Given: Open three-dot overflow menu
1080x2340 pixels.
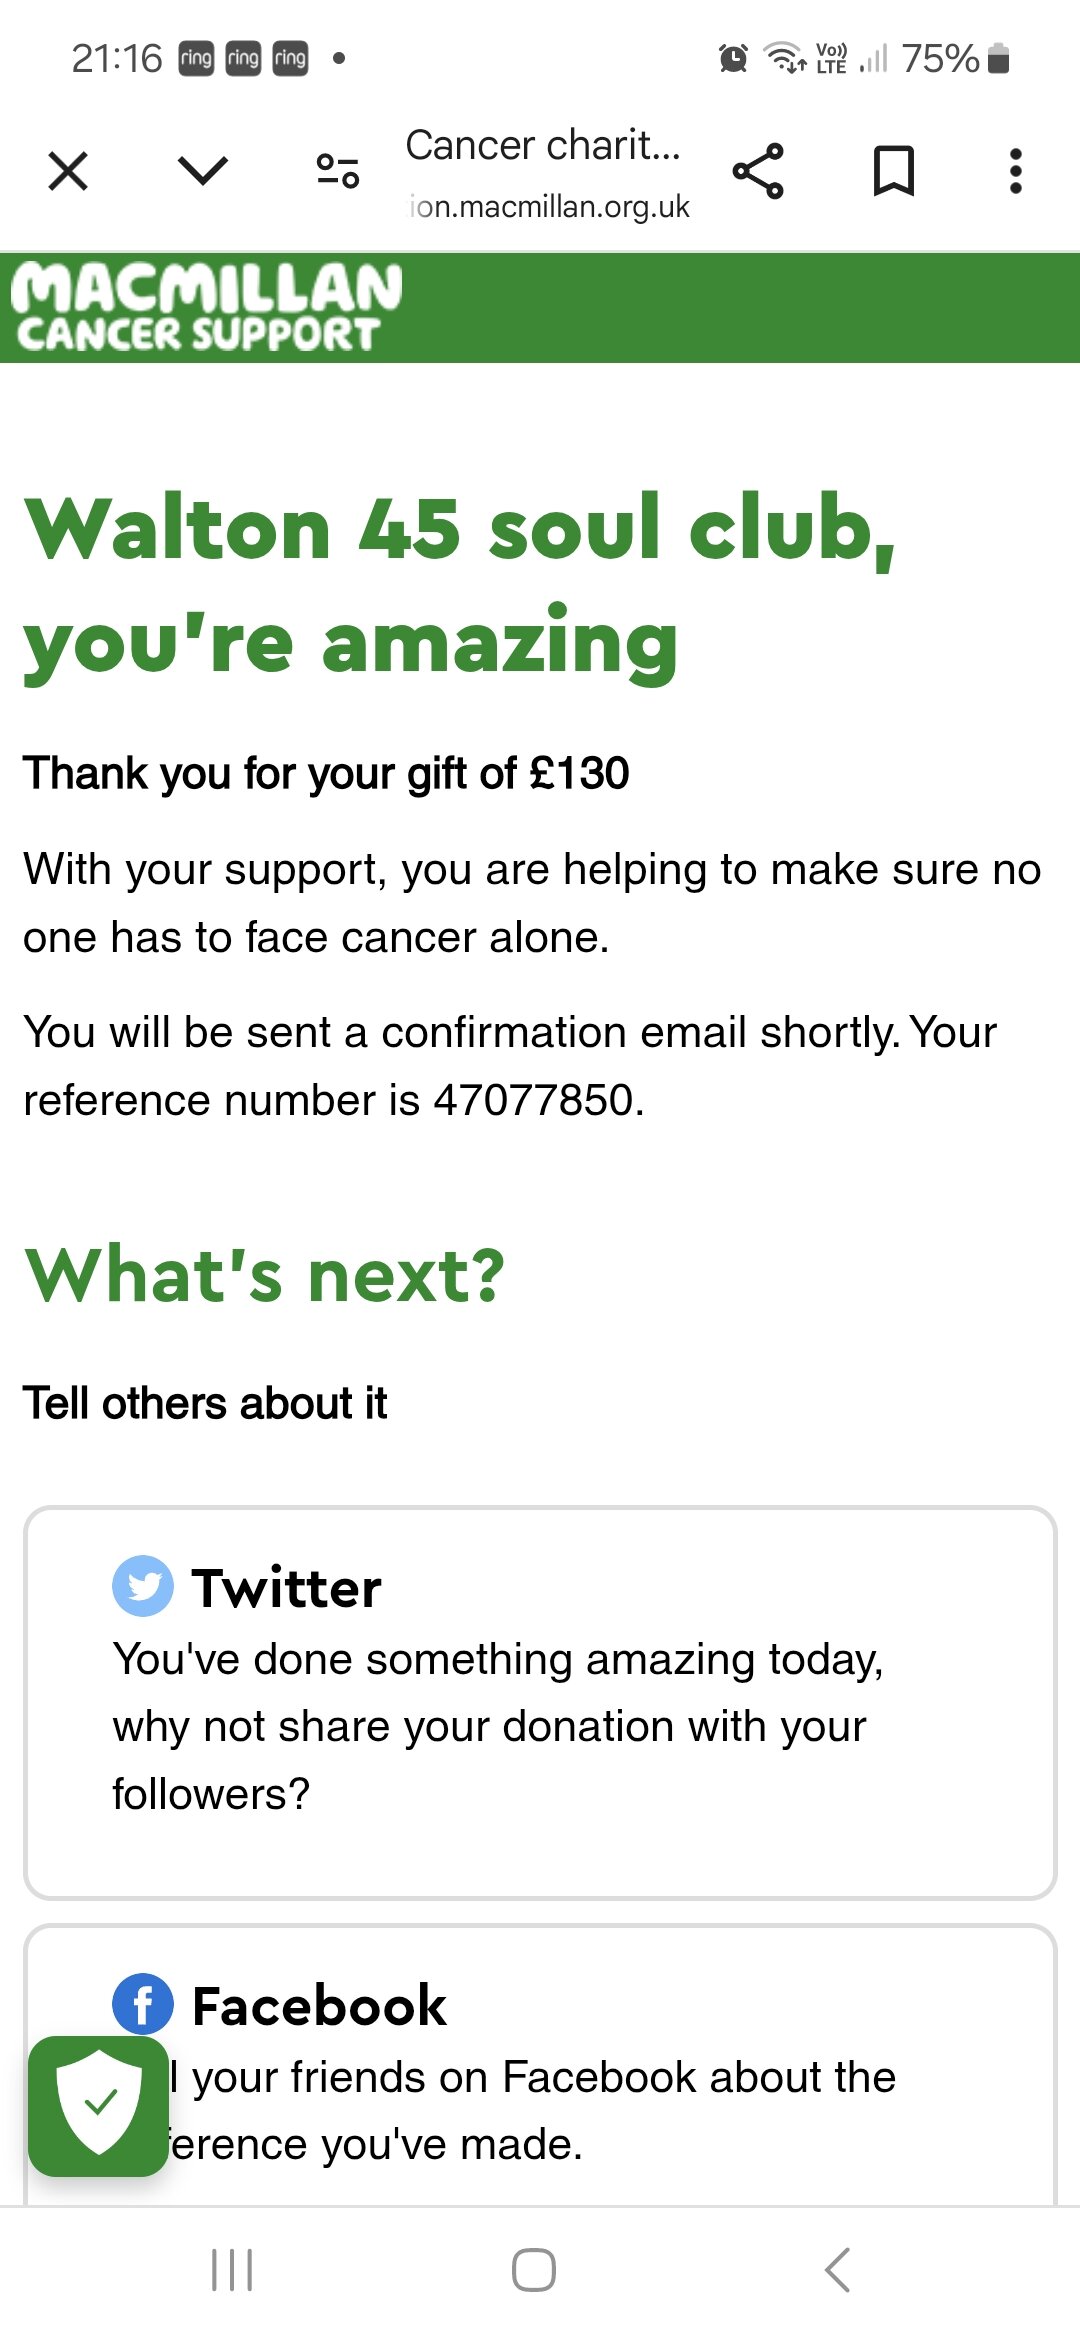Looking at the screenshot, I should pyautogui.click(x=1016, y=171).
